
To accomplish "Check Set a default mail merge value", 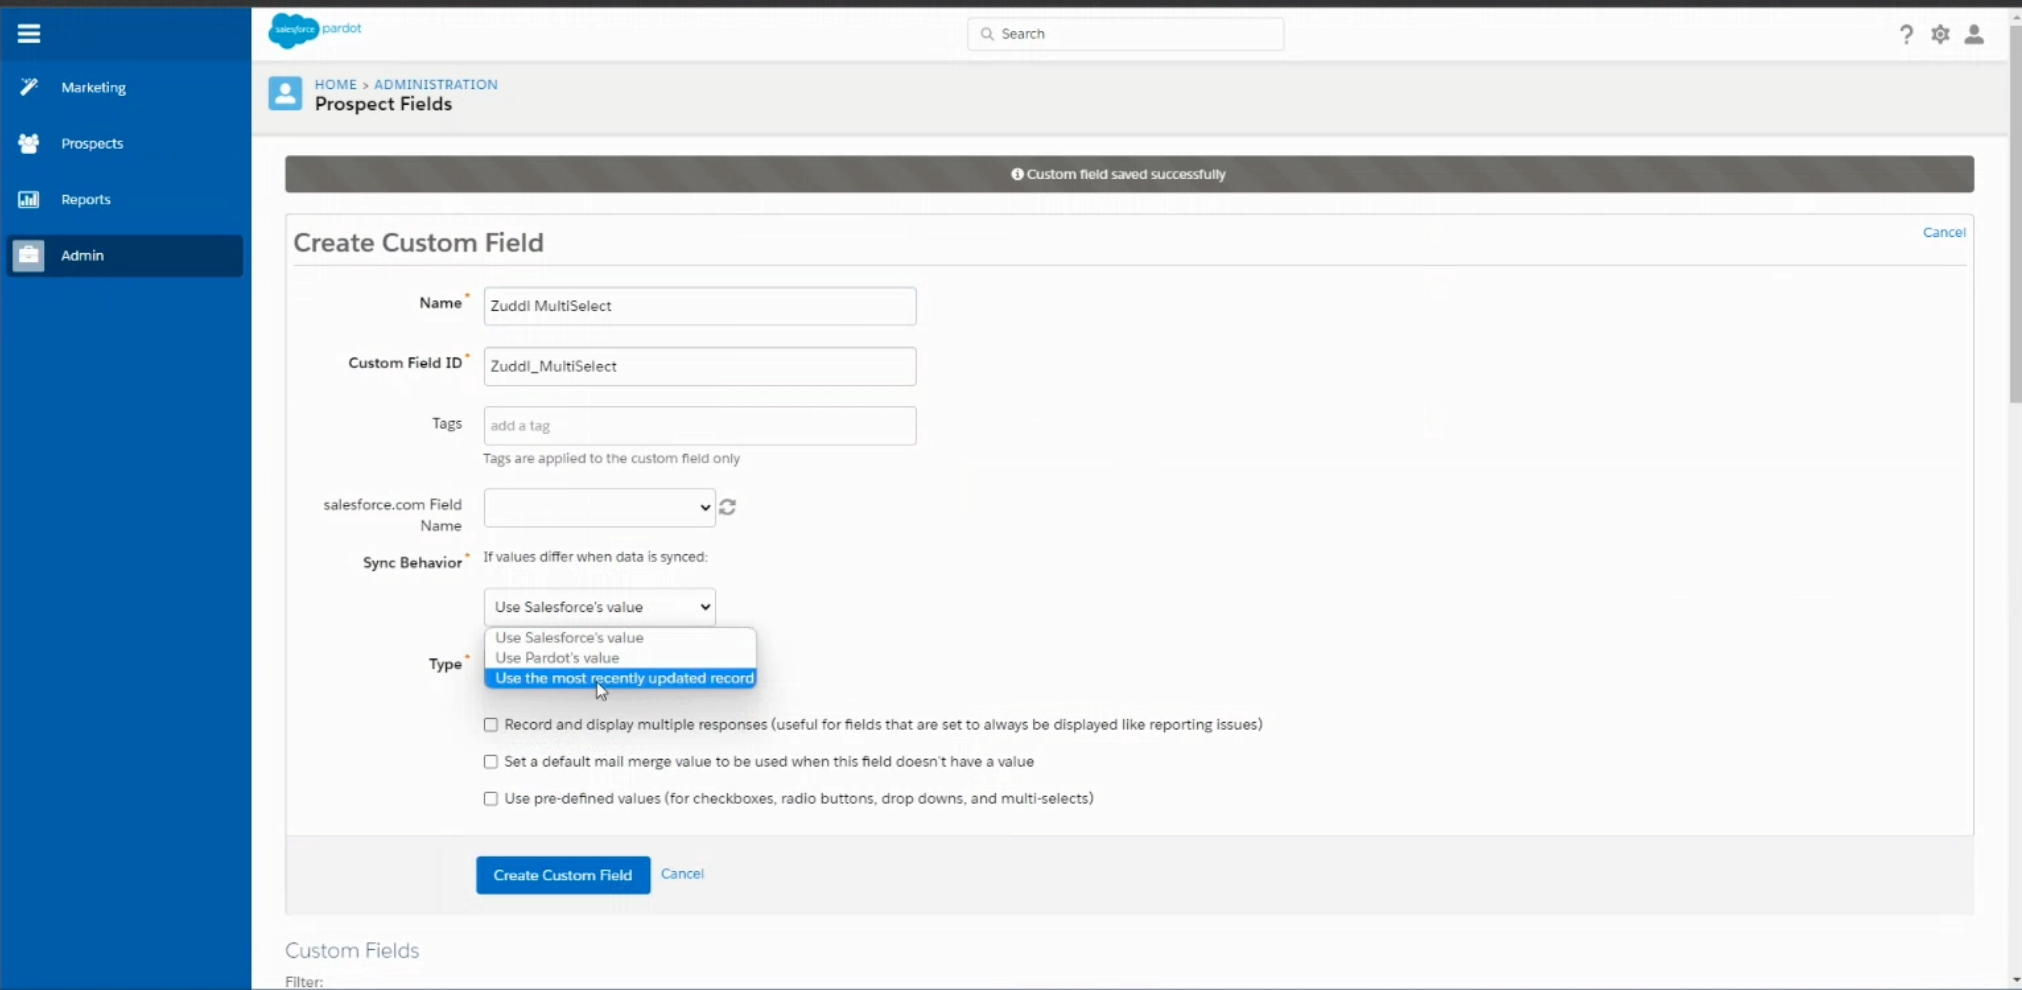I will pos(491,762).
